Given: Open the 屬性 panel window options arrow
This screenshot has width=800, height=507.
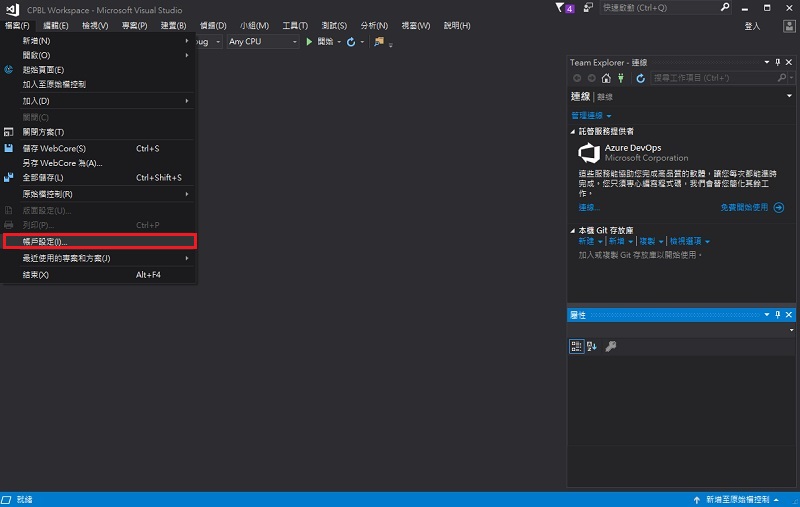Looking at the screenshot, I should 767,315.
